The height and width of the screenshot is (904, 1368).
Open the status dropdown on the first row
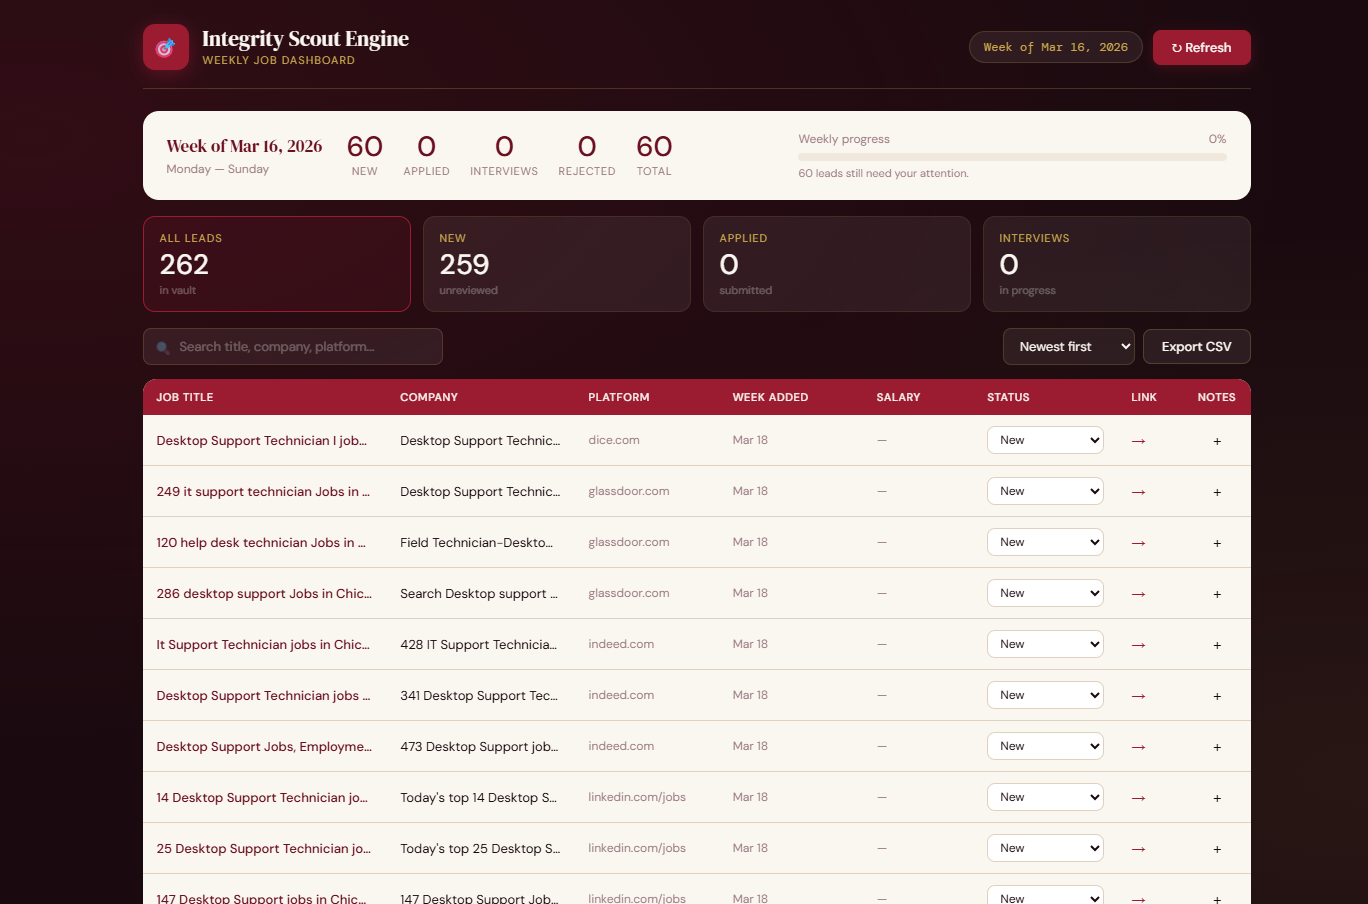click(x=1045, y=440)
